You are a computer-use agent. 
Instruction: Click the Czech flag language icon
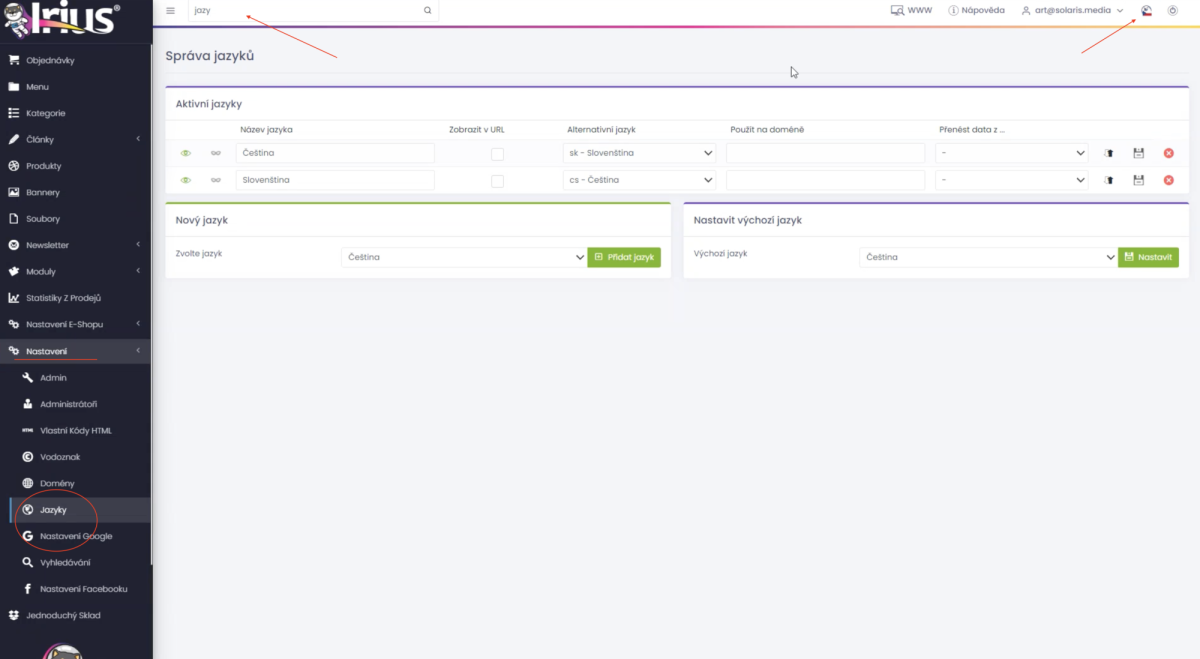(1147, 10)
